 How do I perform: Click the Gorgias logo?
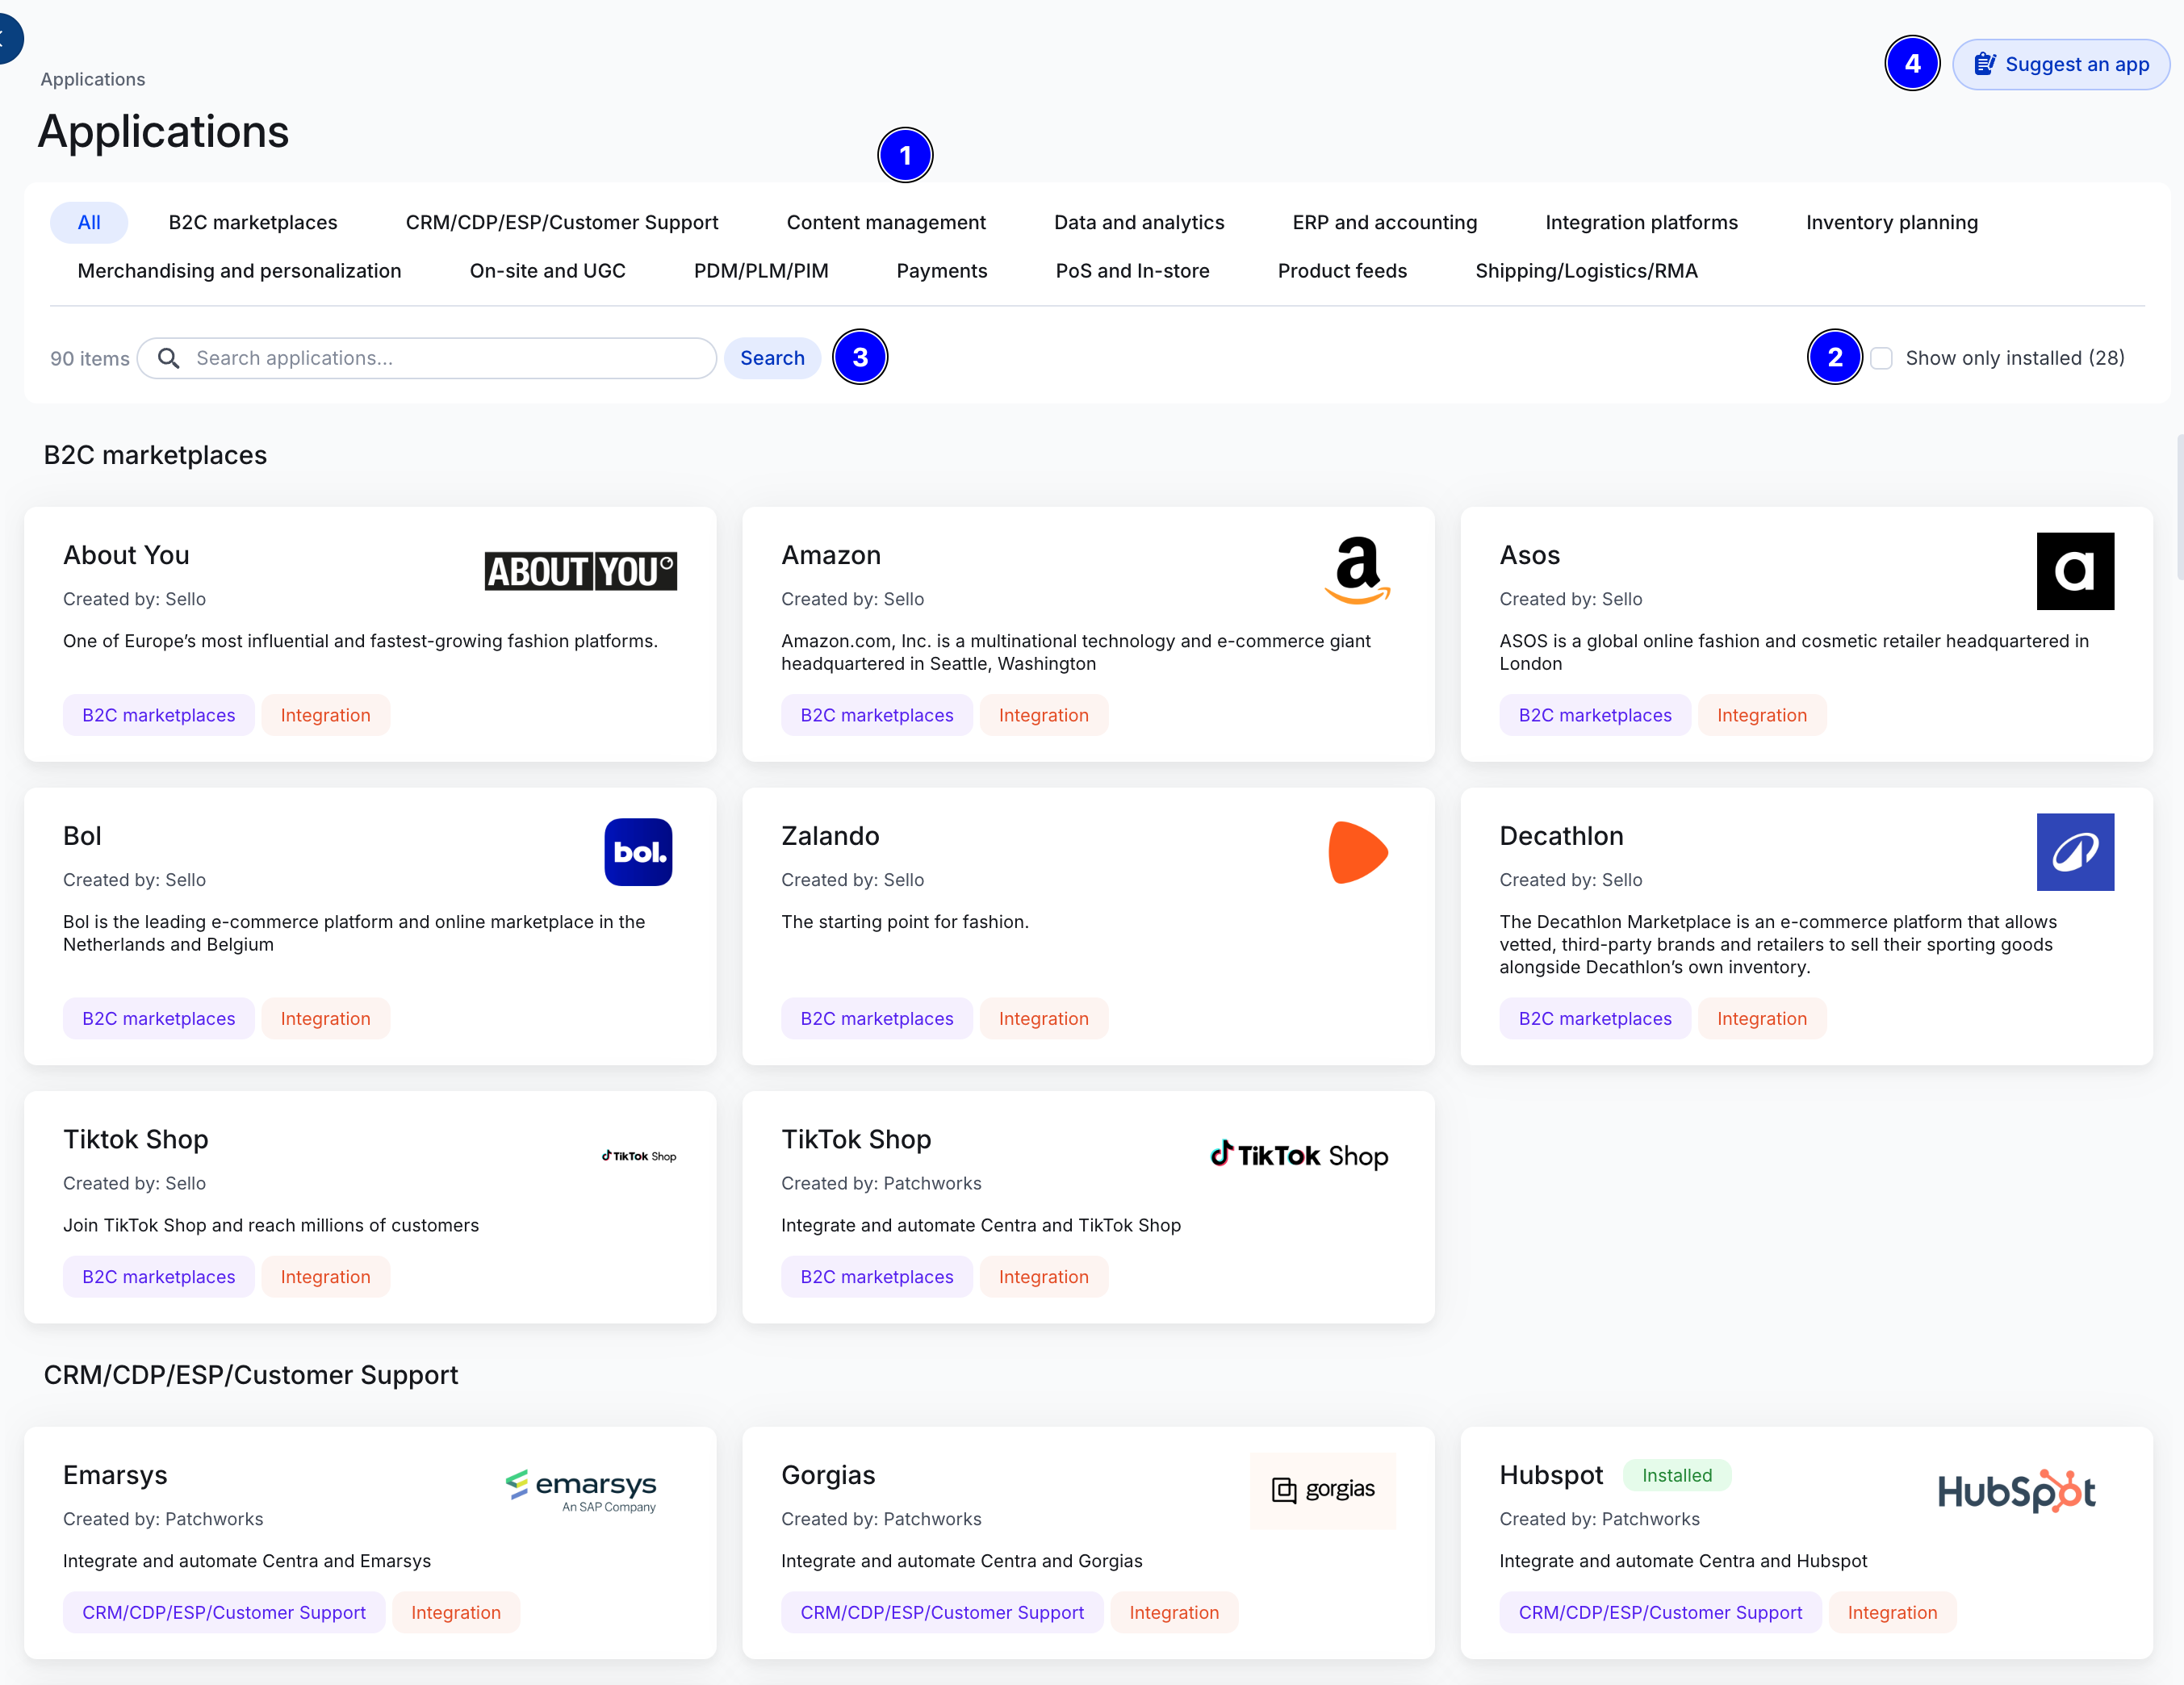pyautogui.click(x=1322, y=1490)
